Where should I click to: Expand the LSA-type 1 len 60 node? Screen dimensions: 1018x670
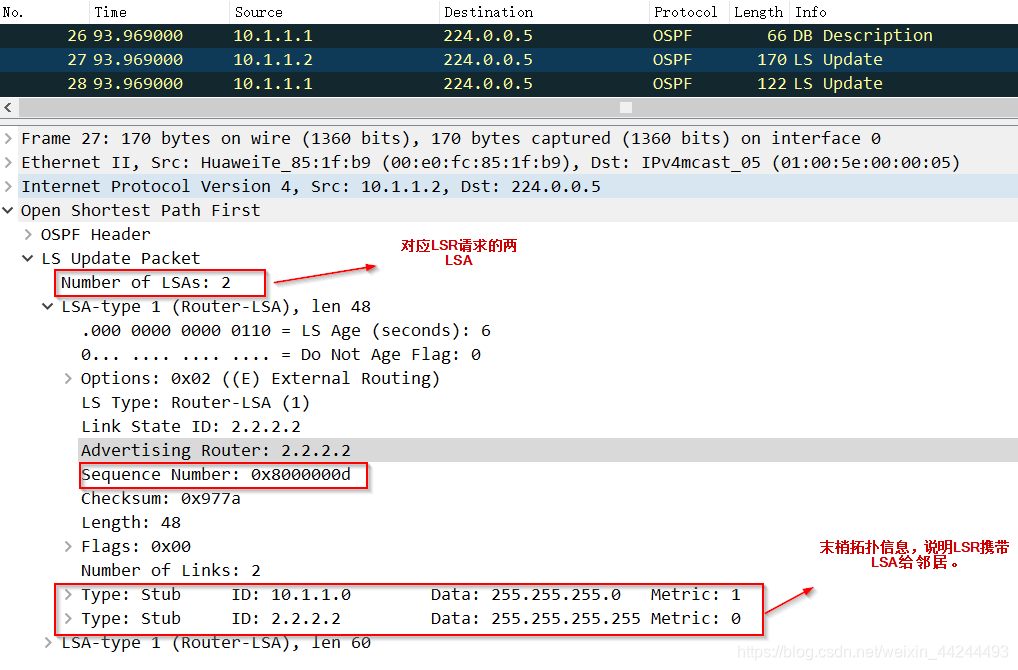click(x=48, y=643)
